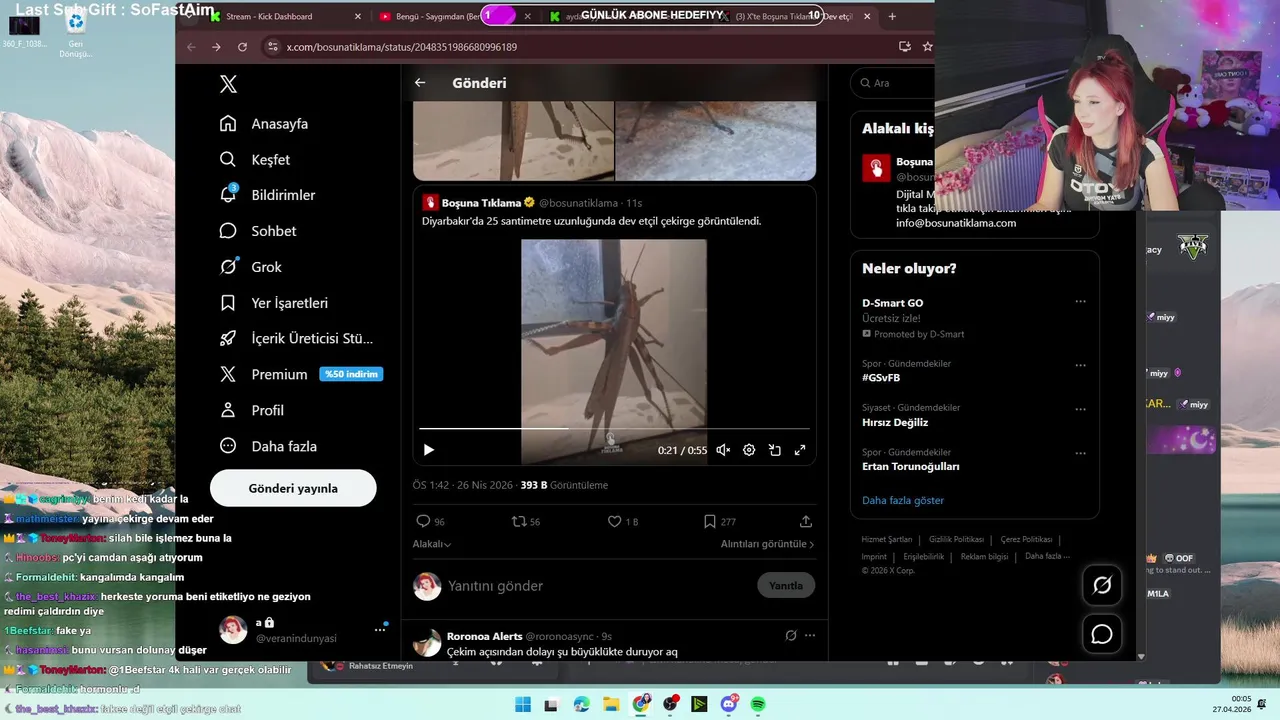Open Discord from taskbar
The width and height of the screenshot is (1280, 720).
pyautogui.click(x=729, y=704)
